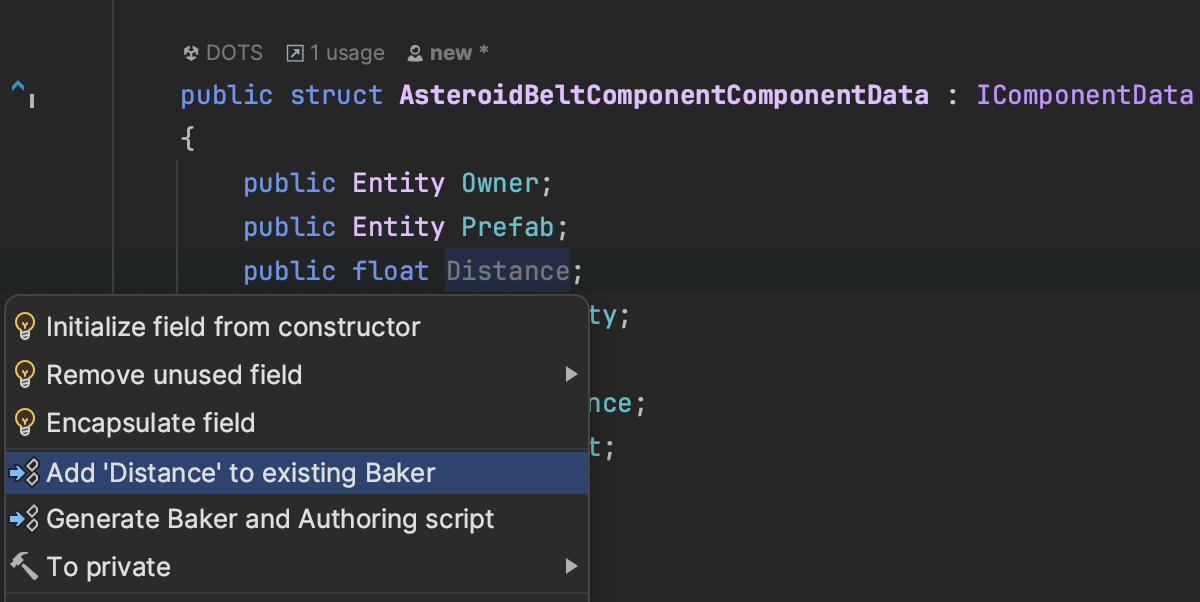This screenshot has height=602, width=1200.
Task: Click the lightbulb icon beside Encapsulate field
Action: 25,423
